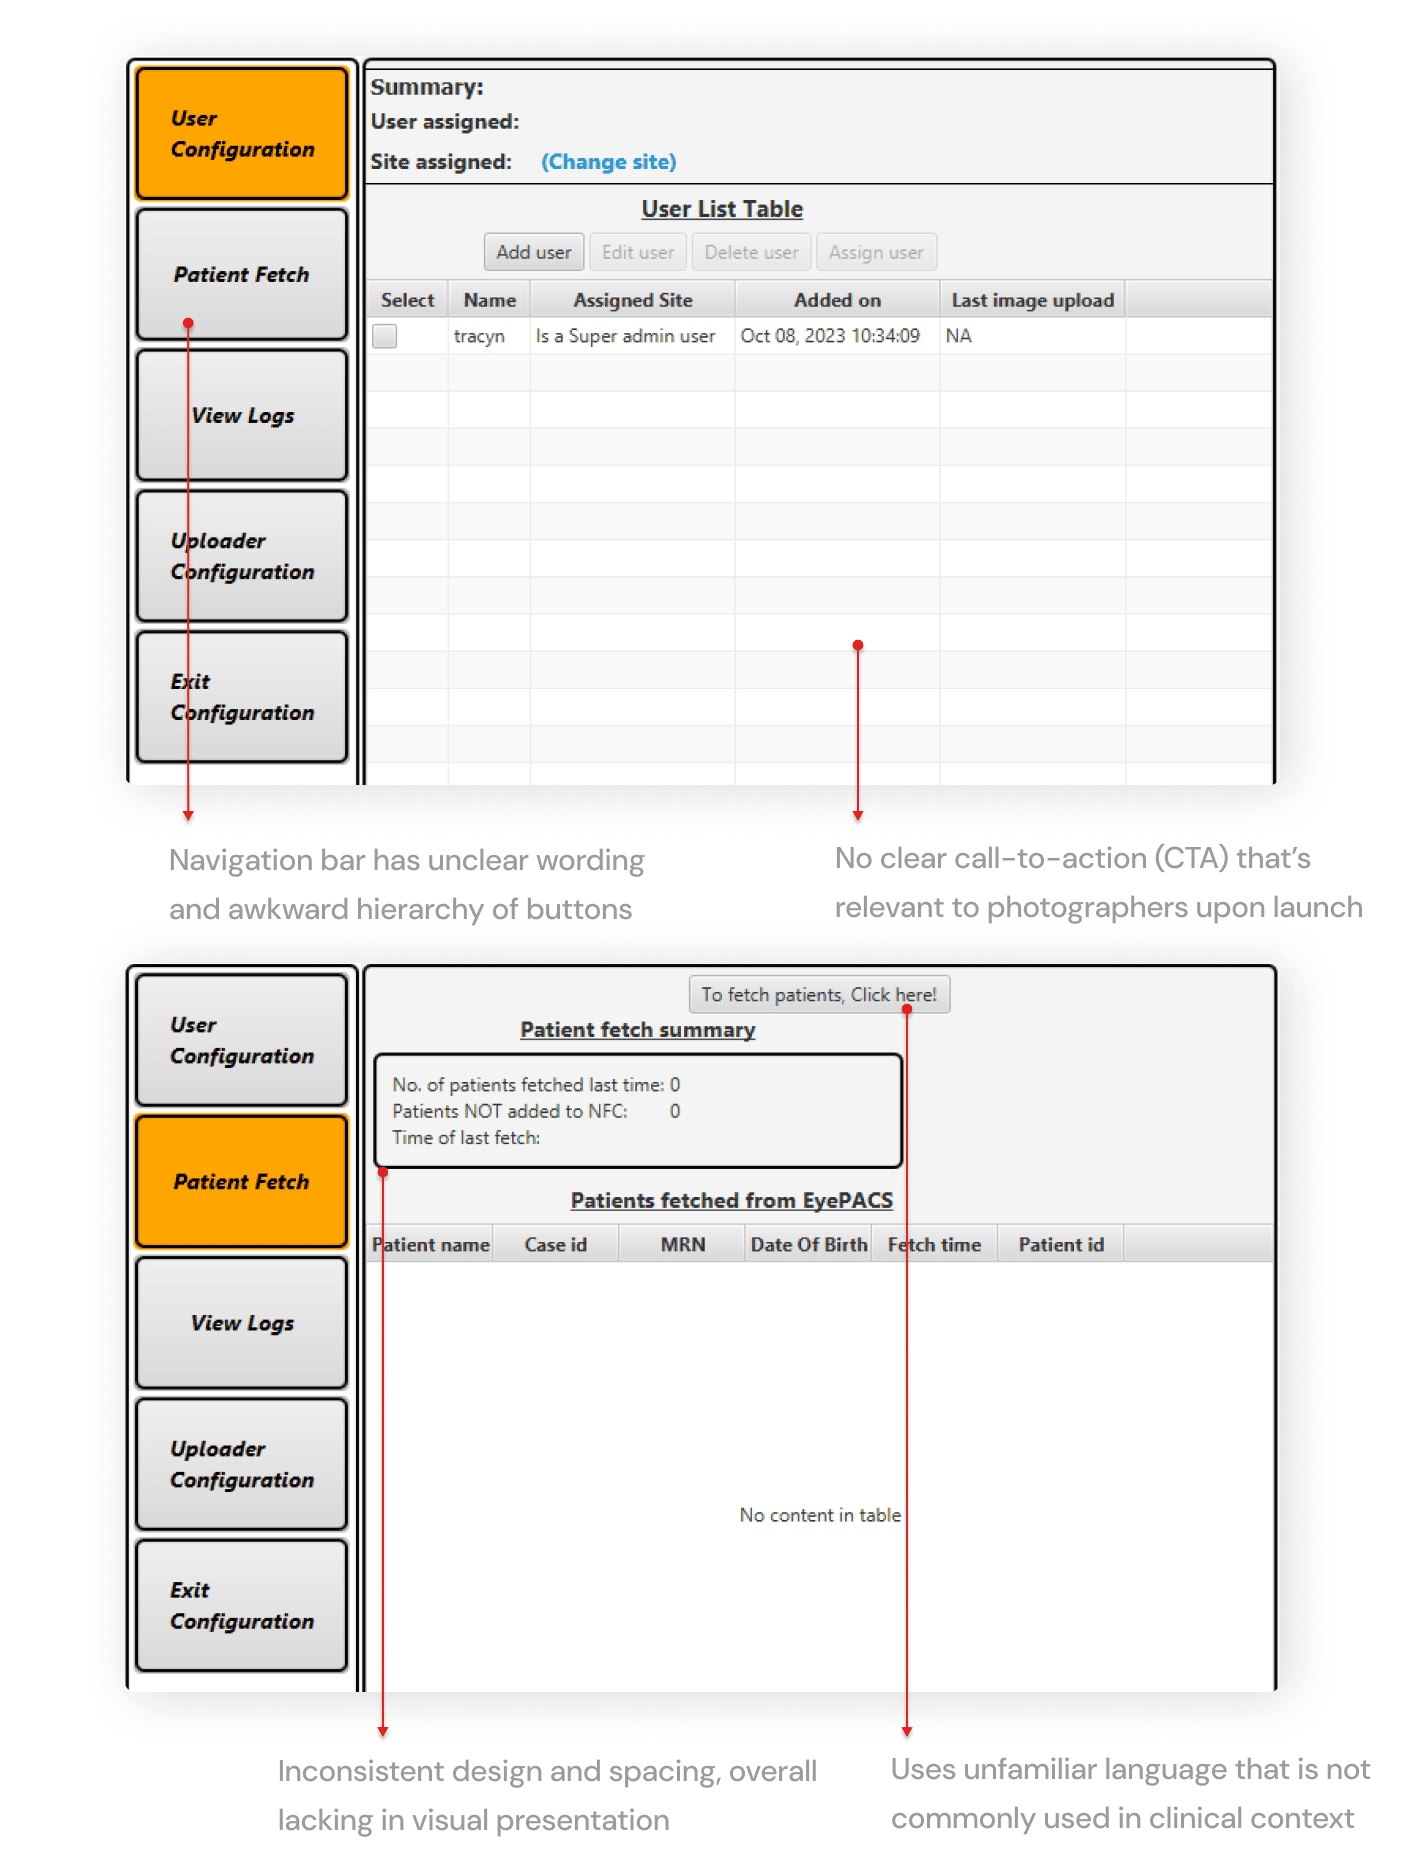Click the Delete user button
The image size is (1406, 1873).
click(751, 252)
